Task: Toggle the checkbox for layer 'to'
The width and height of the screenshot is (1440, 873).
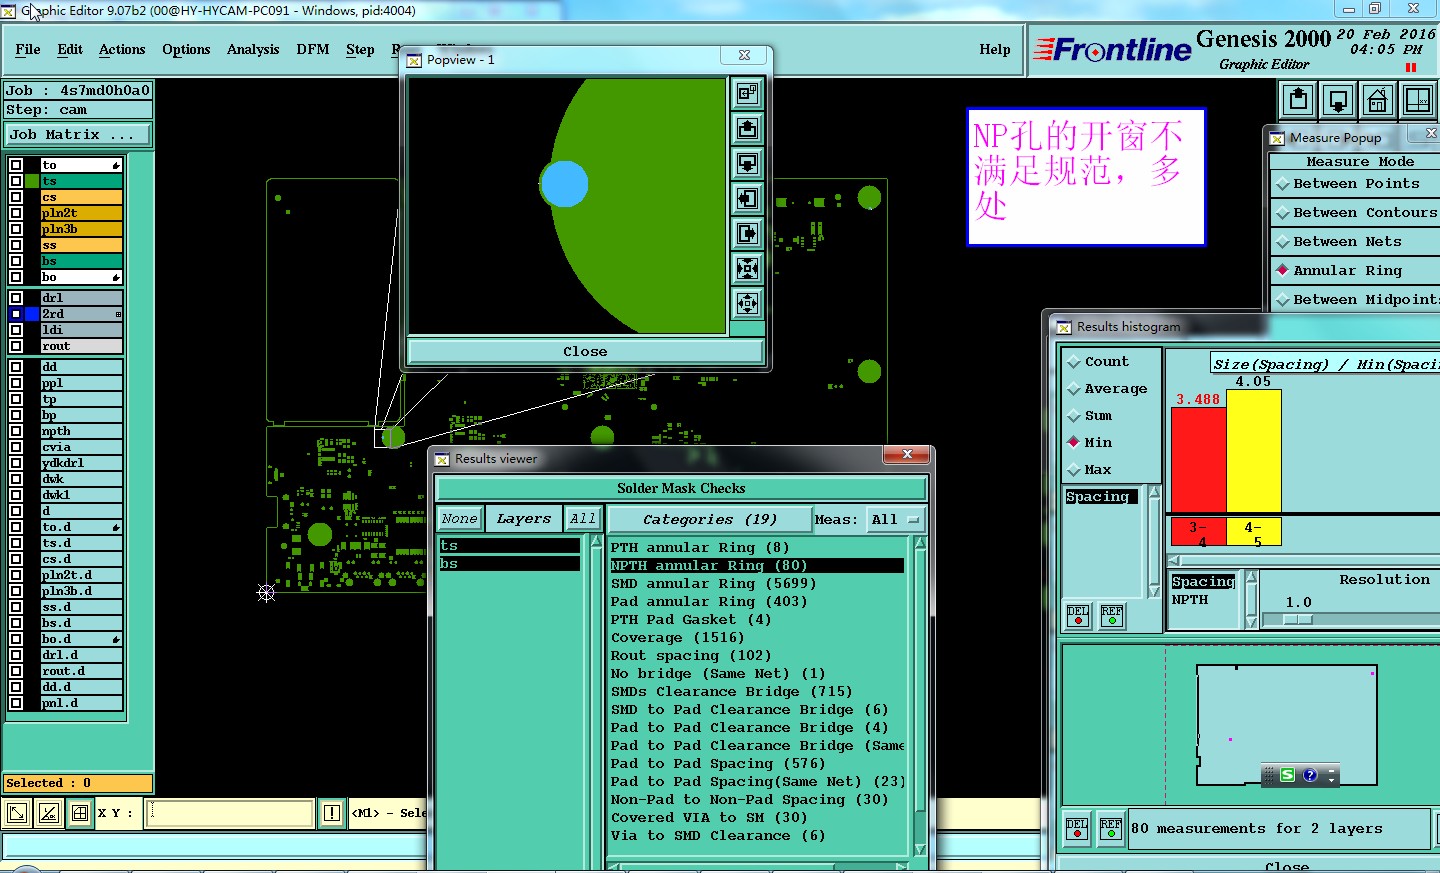Action: click(16, 165)
